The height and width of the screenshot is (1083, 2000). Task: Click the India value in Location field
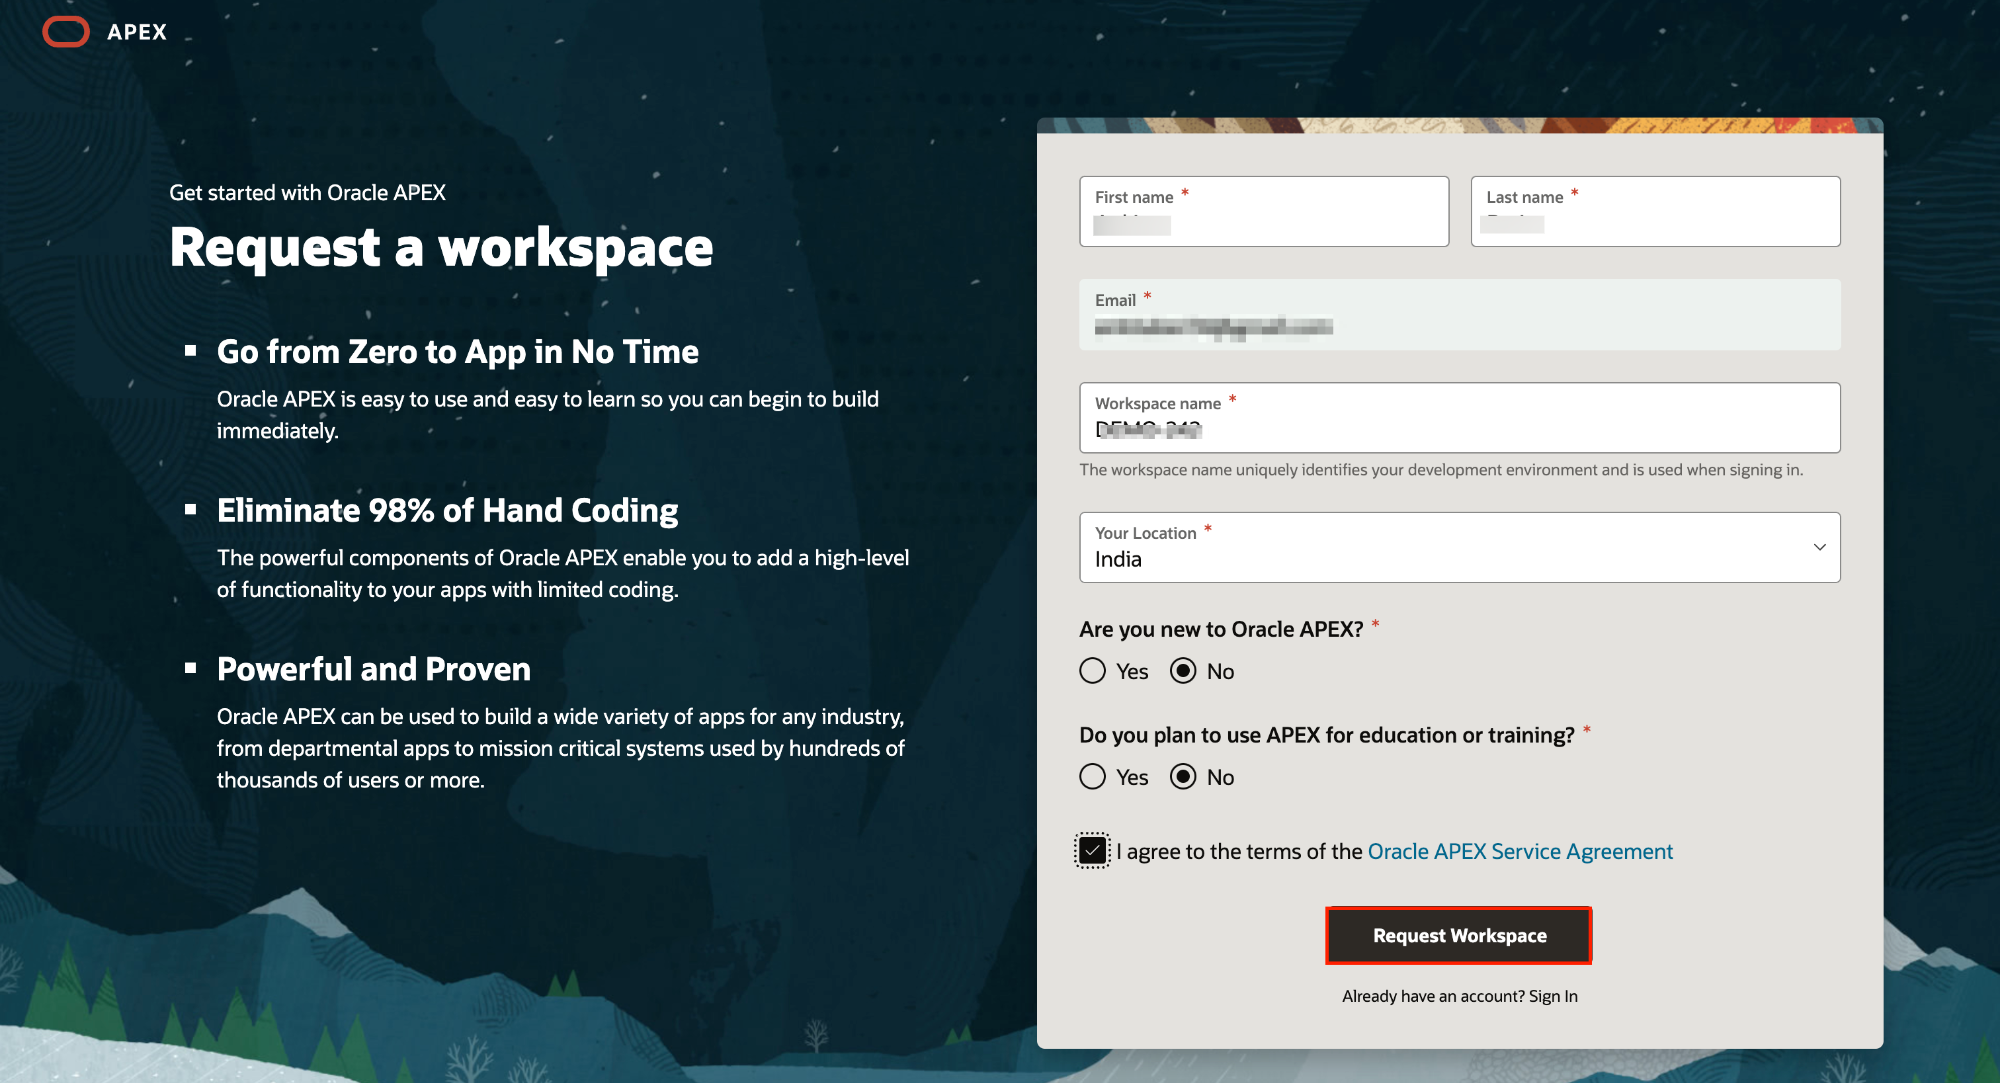tap(1118, 560)
